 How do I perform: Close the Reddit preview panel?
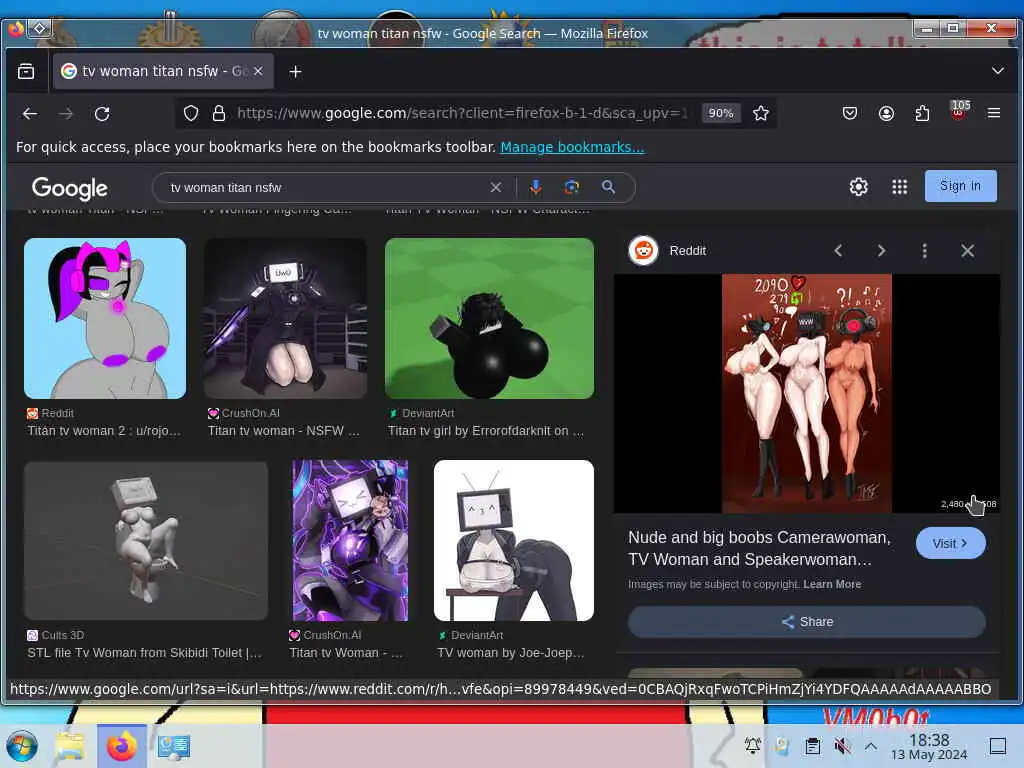967,251
